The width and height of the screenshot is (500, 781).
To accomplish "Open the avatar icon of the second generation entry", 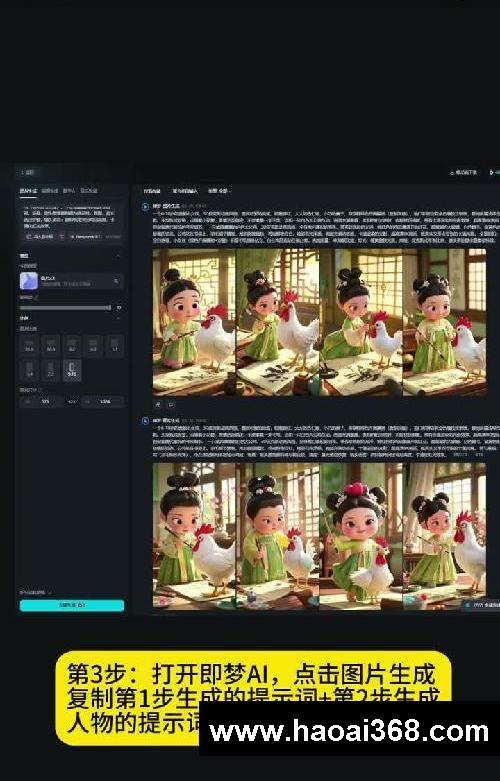I will [145, 421].
